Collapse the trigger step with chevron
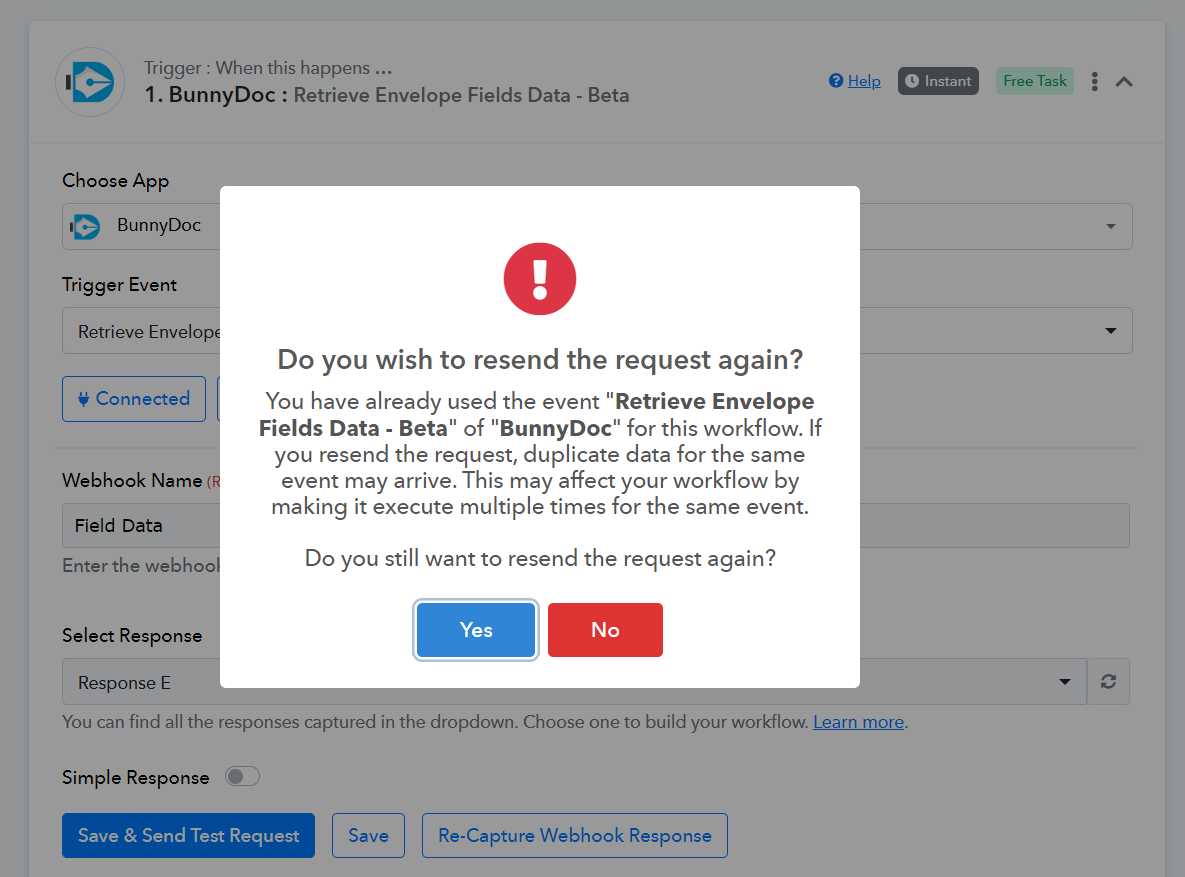 coord(1124,82)
